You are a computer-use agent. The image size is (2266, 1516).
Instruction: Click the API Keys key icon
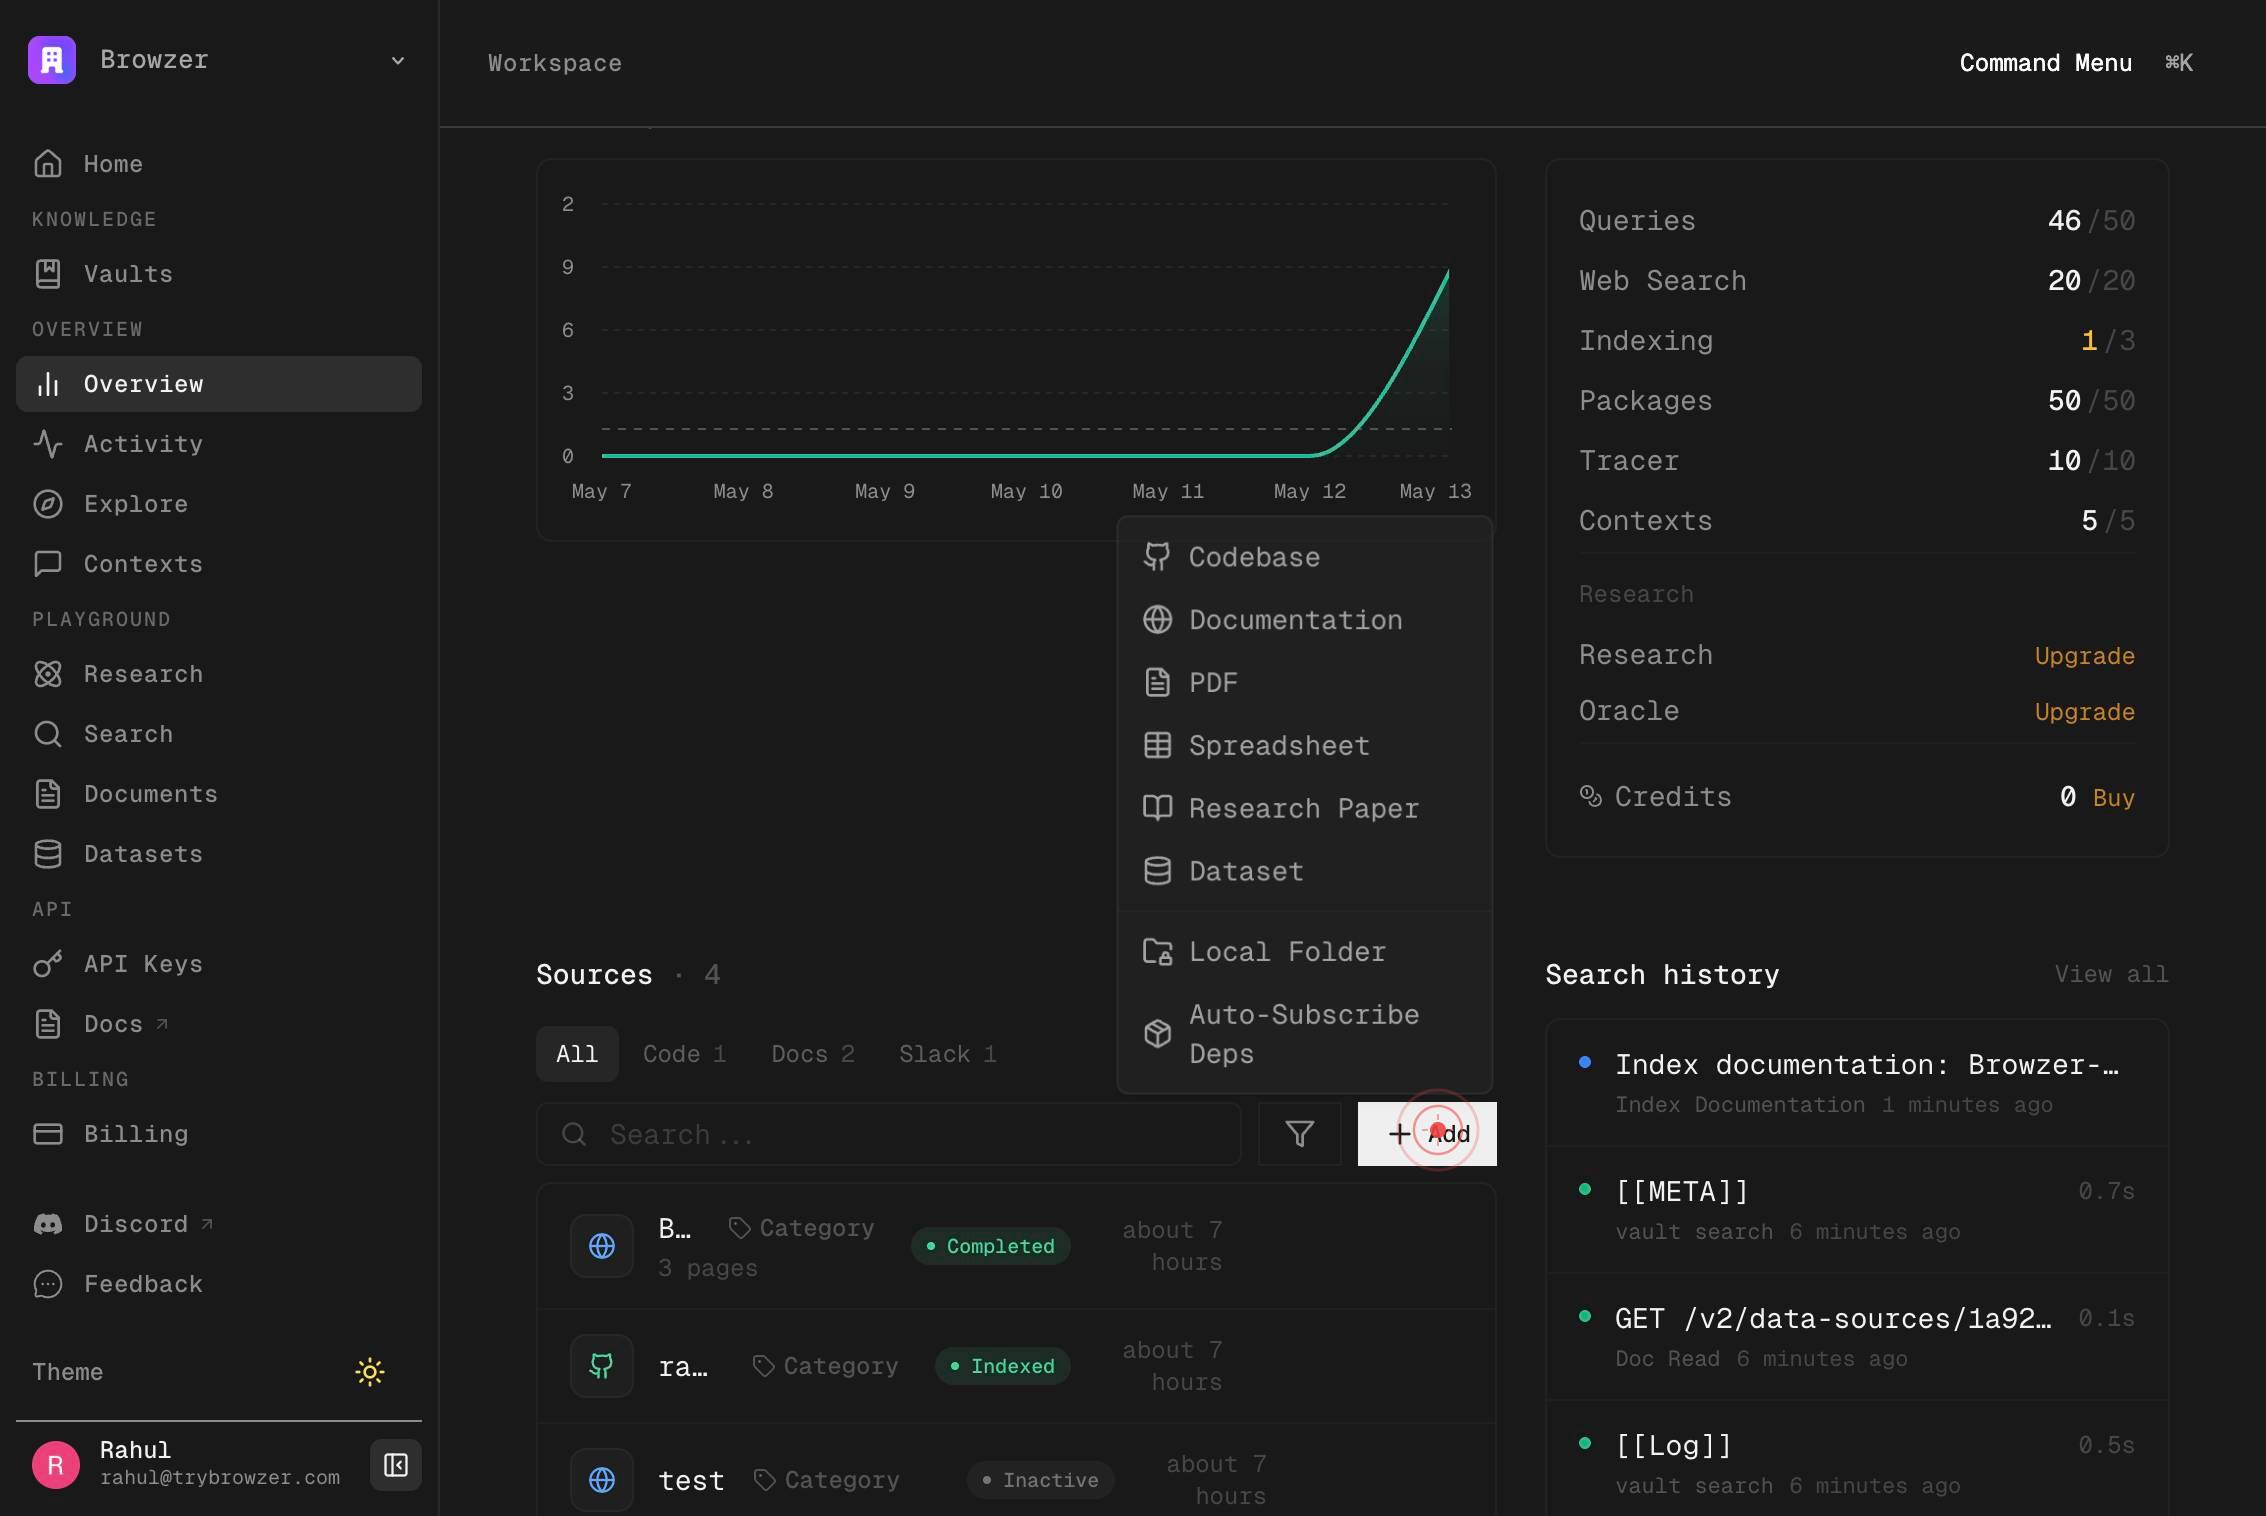[x=48, y=964]
